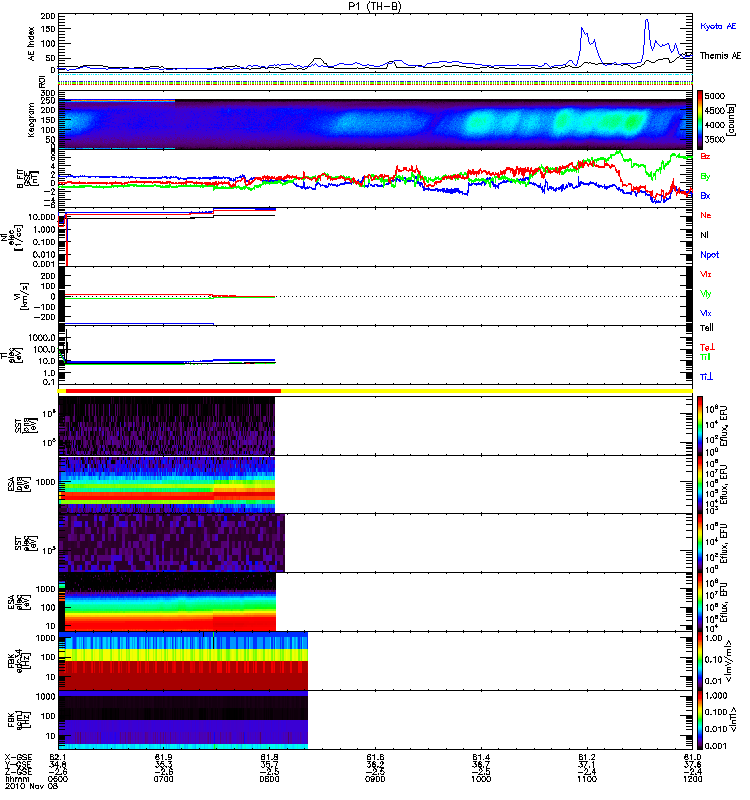Click the blue Vix velocity label

click(x=706, y=313)
